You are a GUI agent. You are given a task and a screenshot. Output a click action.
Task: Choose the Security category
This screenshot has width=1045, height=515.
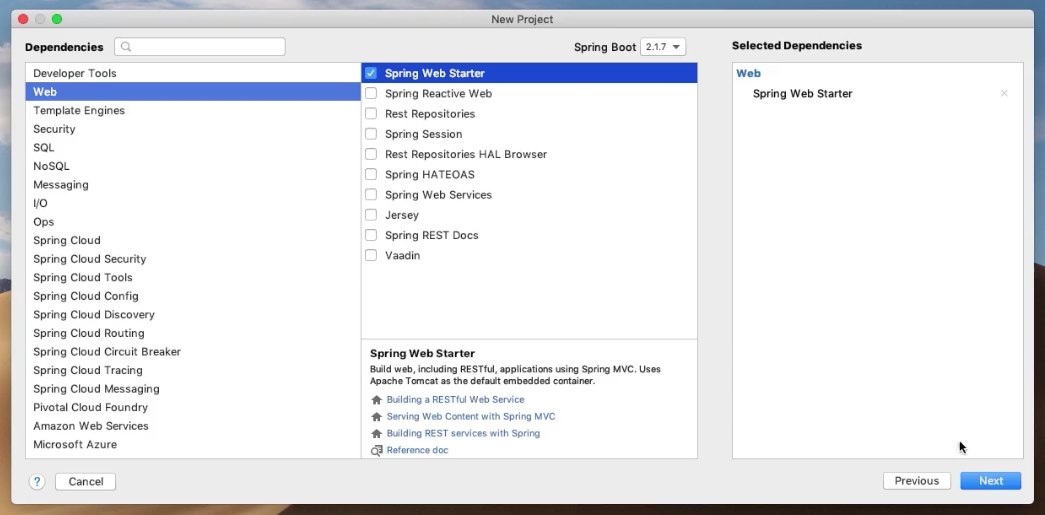[x=193, y=129]
